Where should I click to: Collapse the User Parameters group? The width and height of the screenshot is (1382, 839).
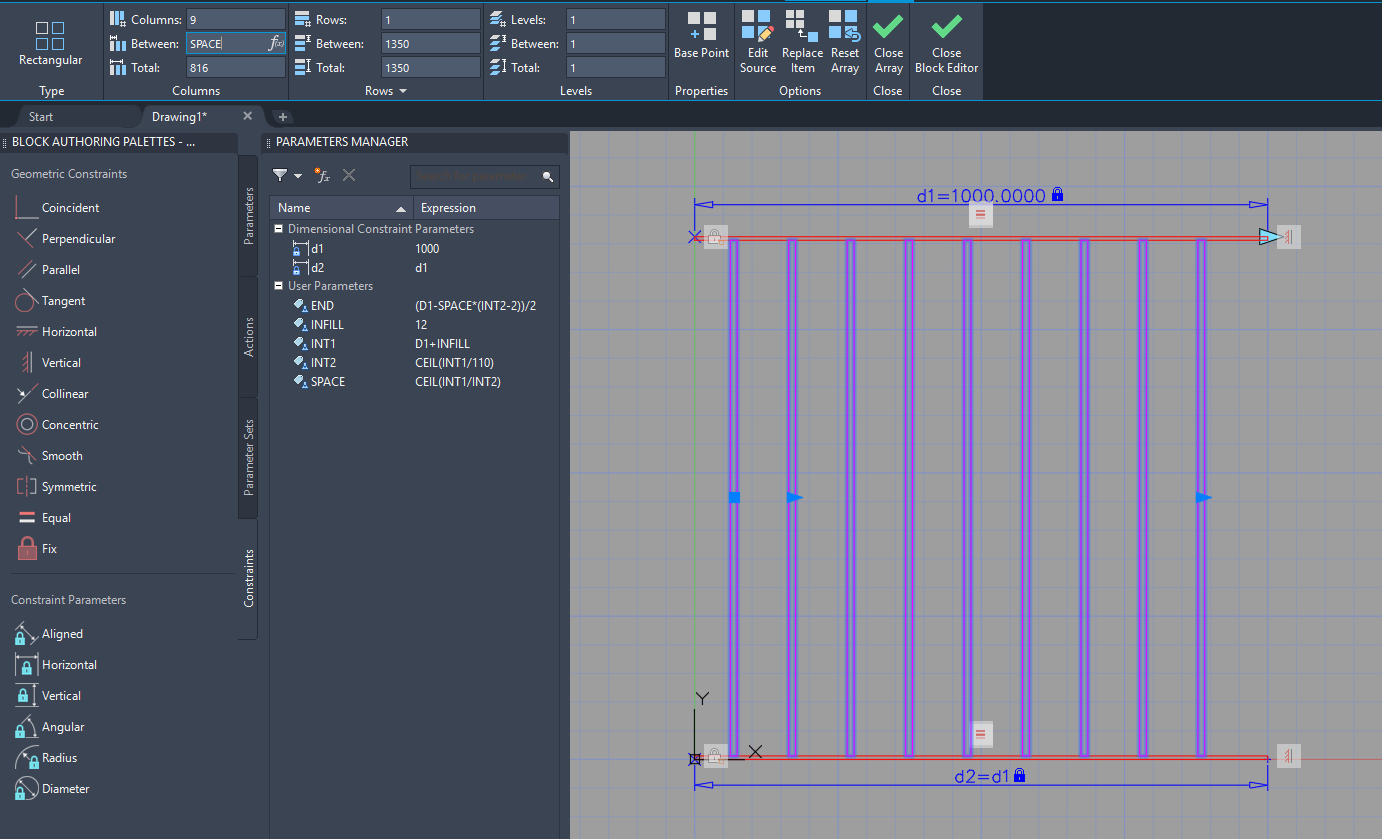pos(279,285)
